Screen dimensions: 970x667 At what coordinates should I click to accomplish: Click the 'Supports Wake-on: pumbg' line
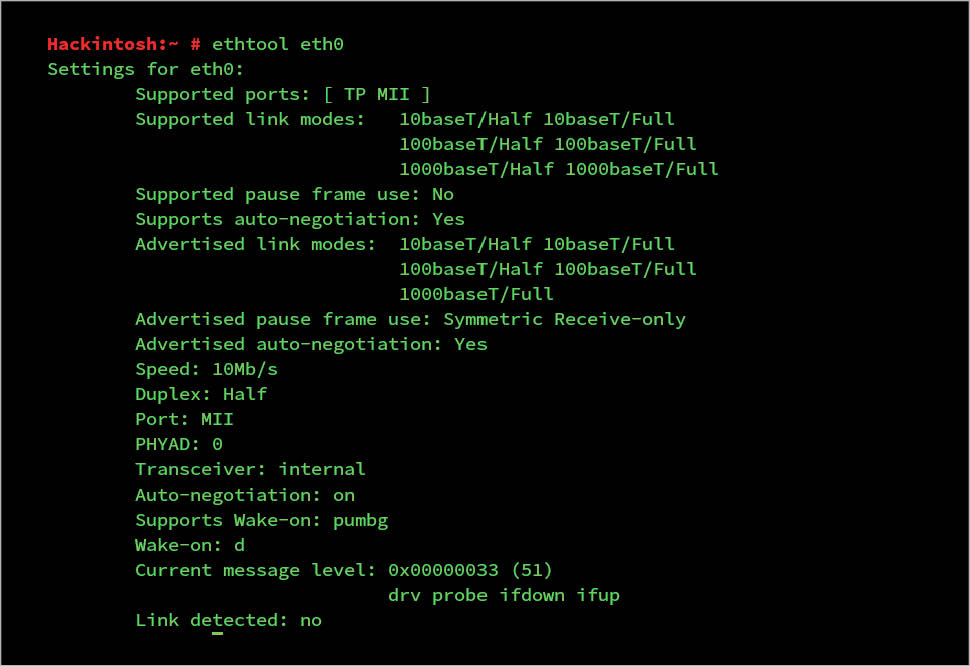pos(261,520)
